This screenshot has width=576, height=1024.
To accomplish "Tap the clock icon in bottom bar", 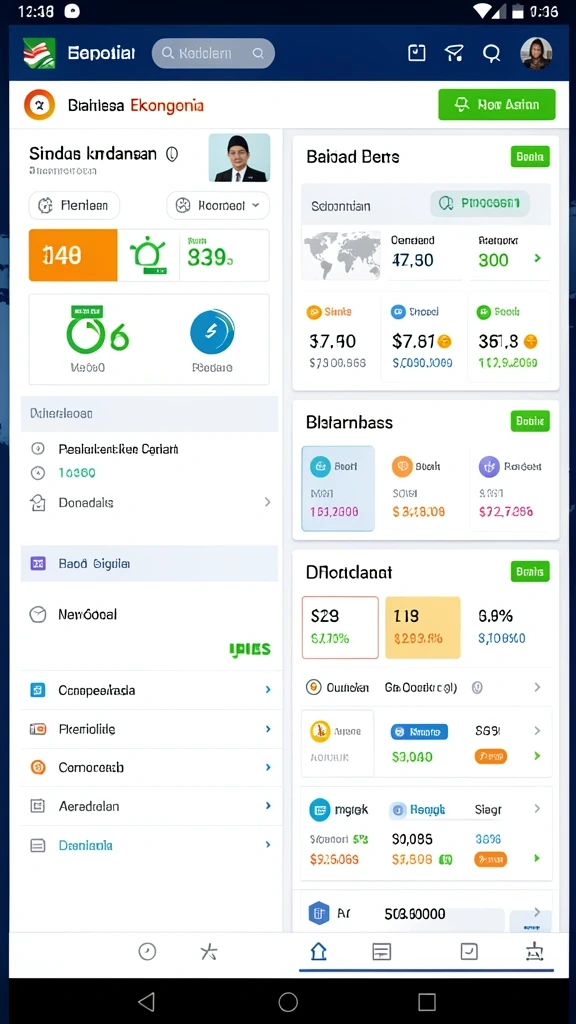I will 148,952.
